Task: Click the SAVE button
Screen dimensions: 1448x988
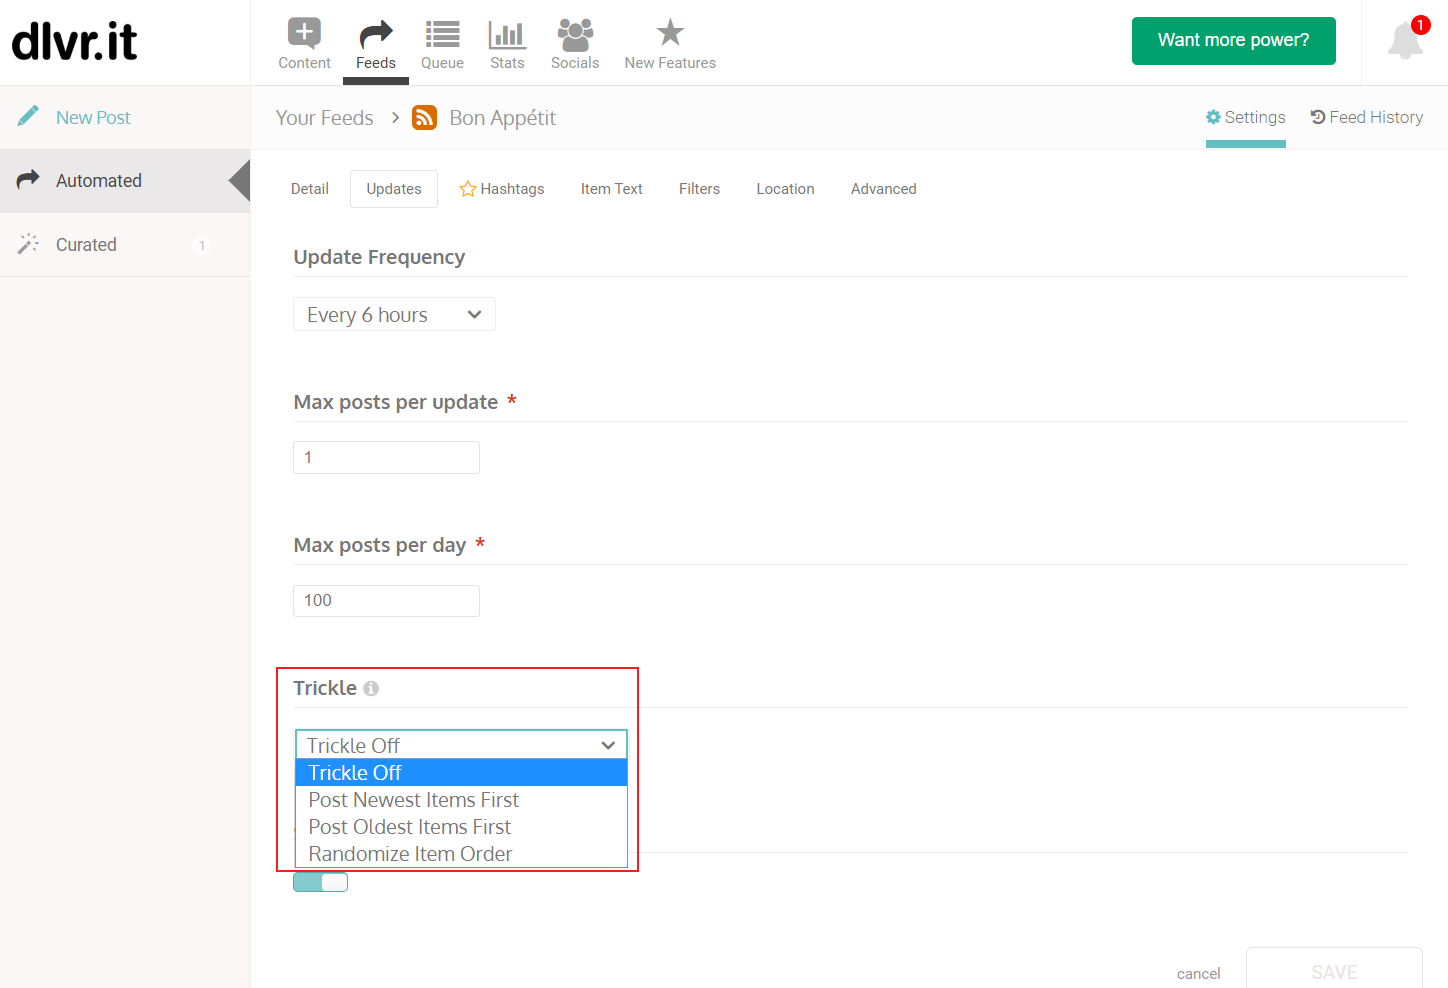Action: click(x=1334, y=970)
